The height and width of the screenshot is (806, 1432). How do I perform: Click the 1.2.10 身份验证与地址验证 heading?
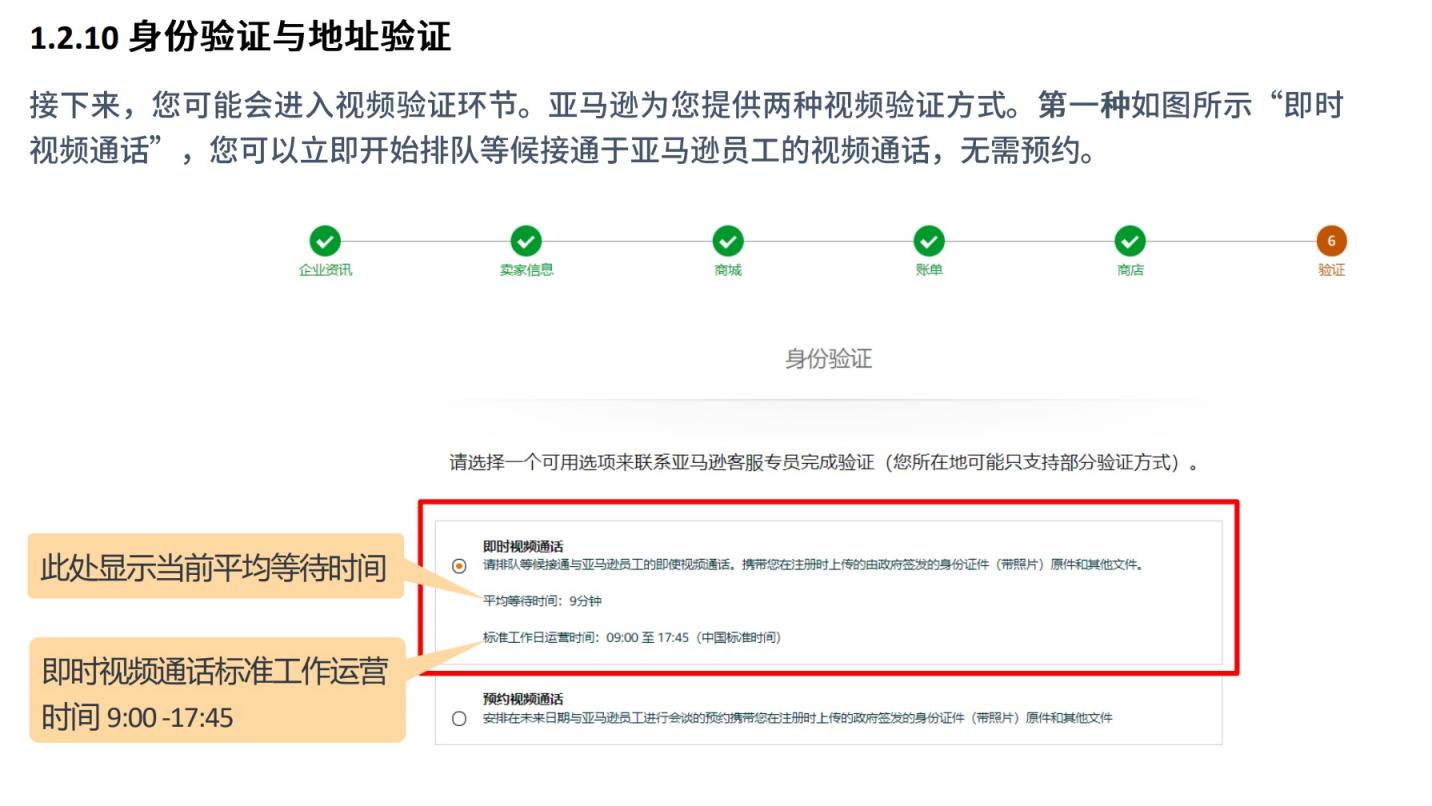[241, 38]
